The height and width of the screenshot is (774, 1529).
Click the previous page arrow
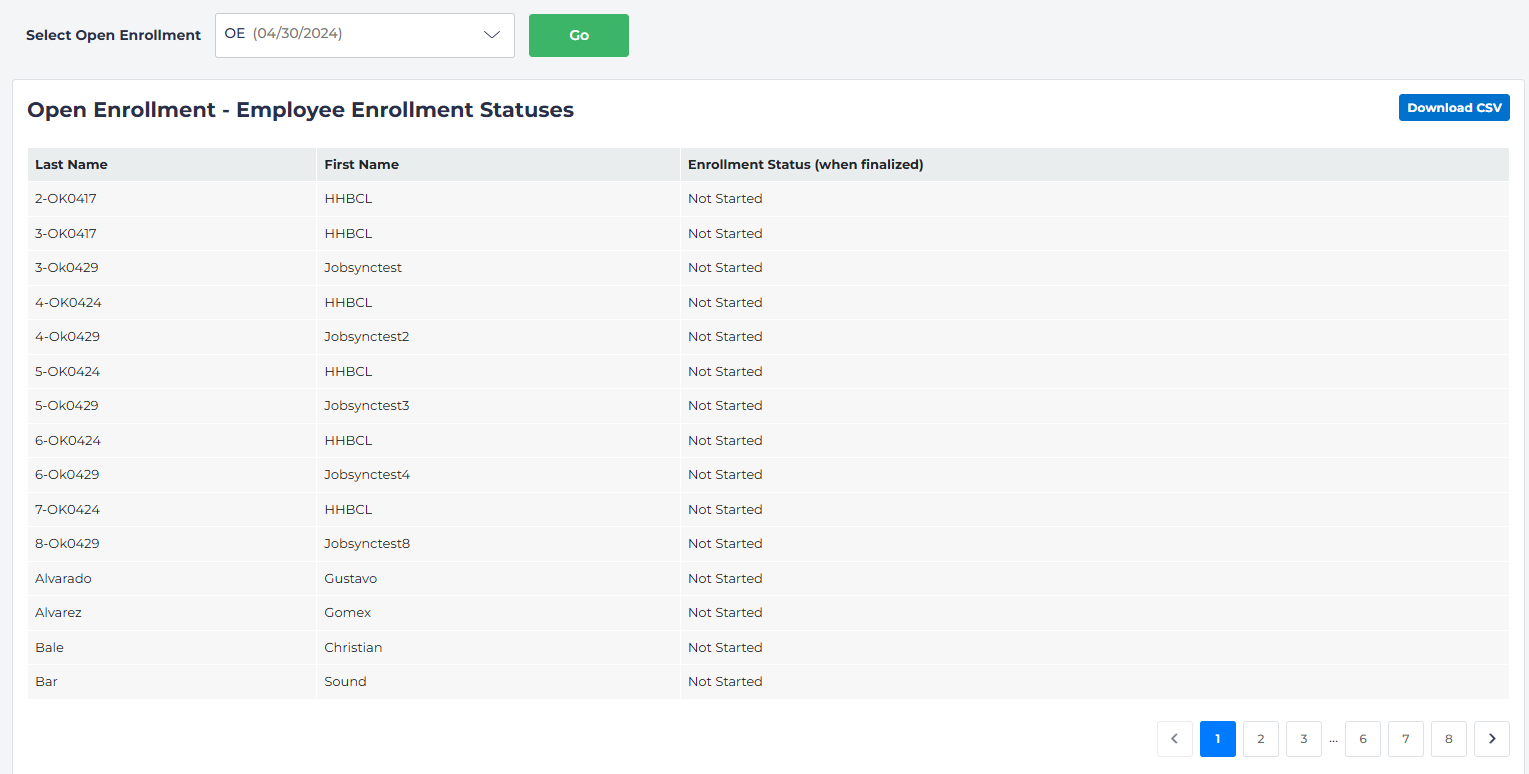coord(1175,738)
